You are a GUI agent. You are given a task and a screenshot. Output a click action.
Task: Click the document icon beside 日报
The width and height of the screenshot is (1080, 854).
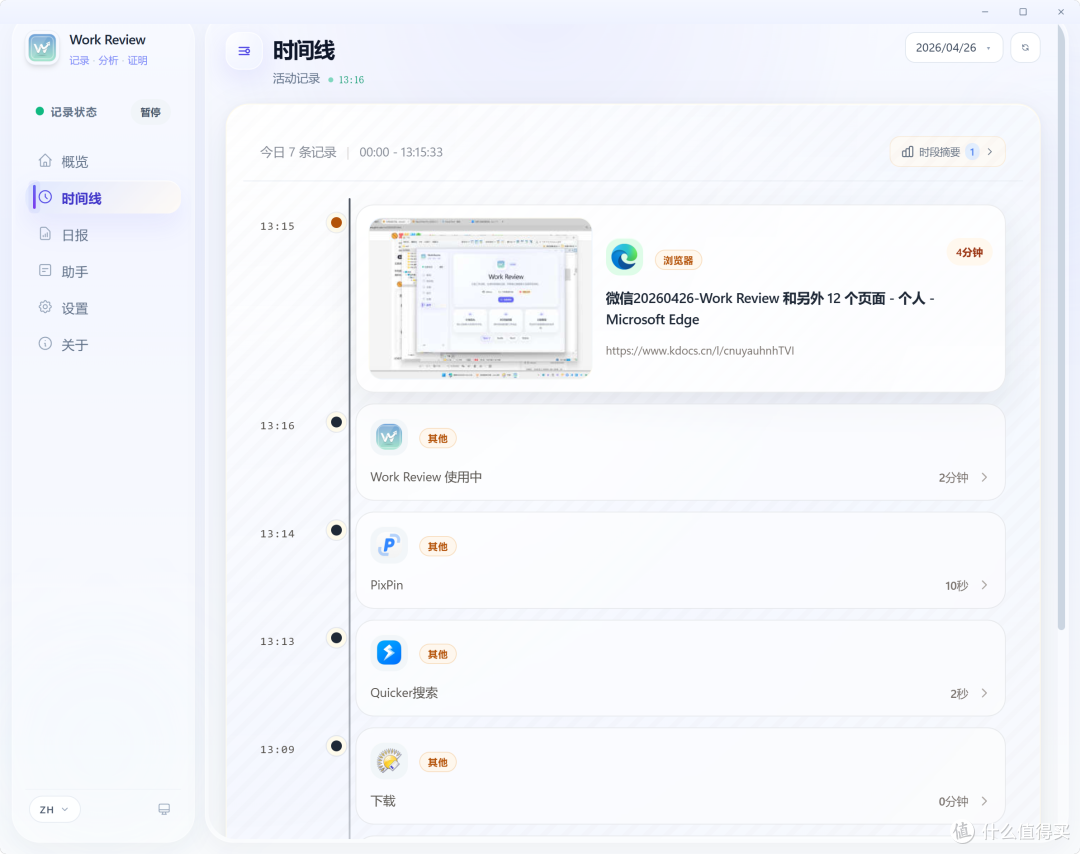point(45,233)
